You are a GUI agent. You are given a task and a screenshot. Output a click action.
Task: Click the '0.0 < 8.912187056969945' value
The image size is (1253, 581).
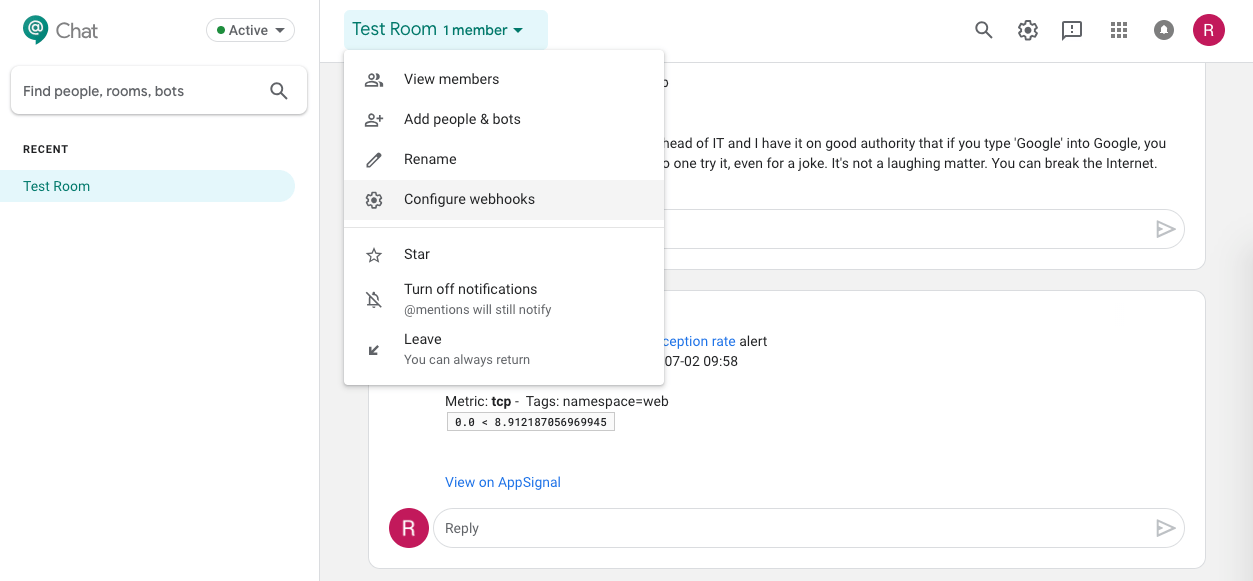[x=531, y=422]
